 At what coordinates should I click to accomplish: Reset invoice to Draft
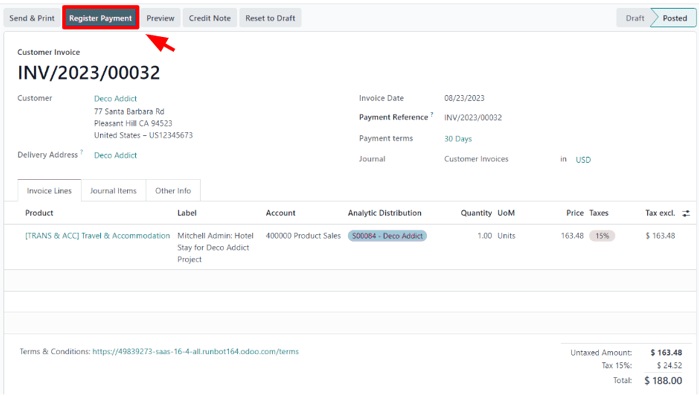(x=270, y=18)
